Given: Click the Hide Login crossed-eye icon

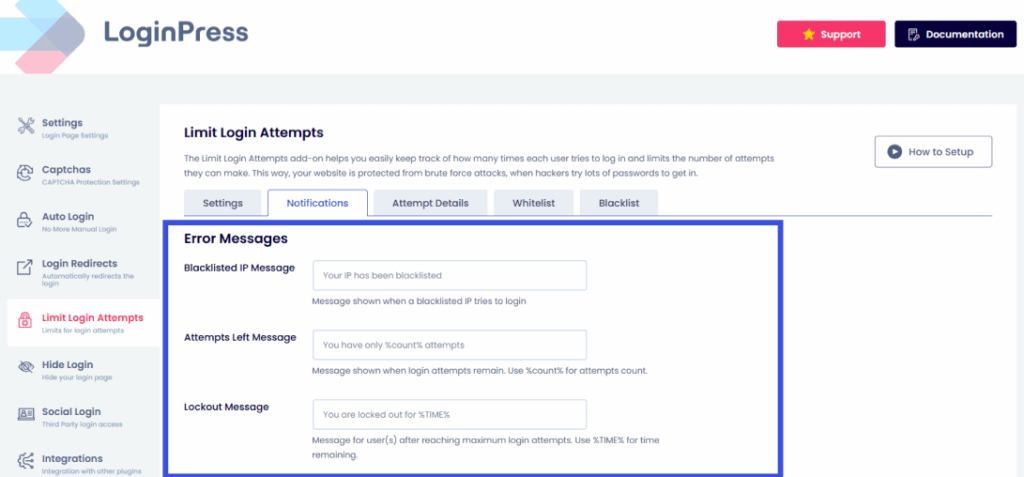Looking at the screenshot, I should (x=26, y=369).
